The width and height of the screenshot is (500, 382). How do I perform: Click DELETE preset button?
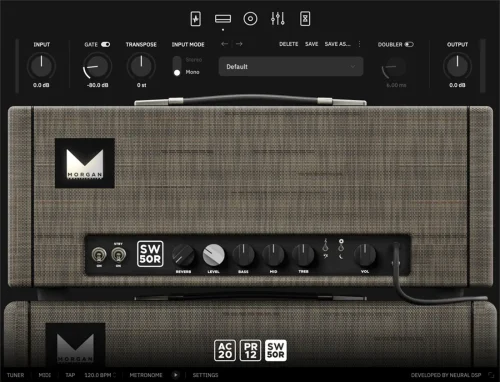coord(289,44)
